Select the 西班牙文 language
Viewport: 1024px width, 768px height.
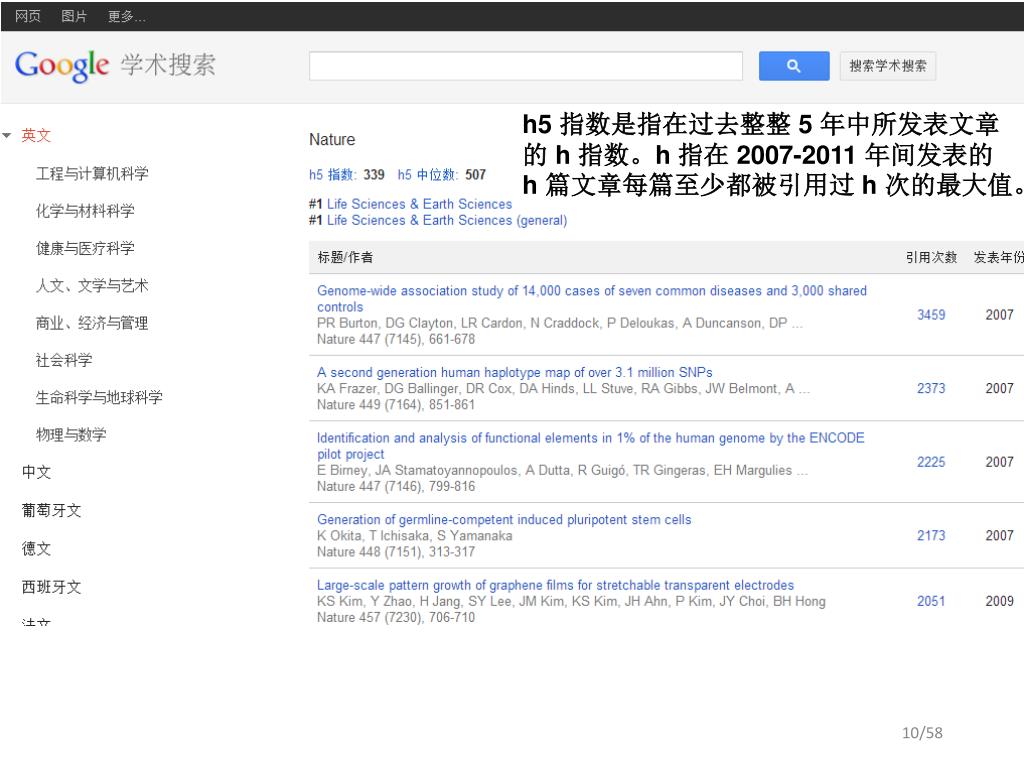click(x=51, y=587)
